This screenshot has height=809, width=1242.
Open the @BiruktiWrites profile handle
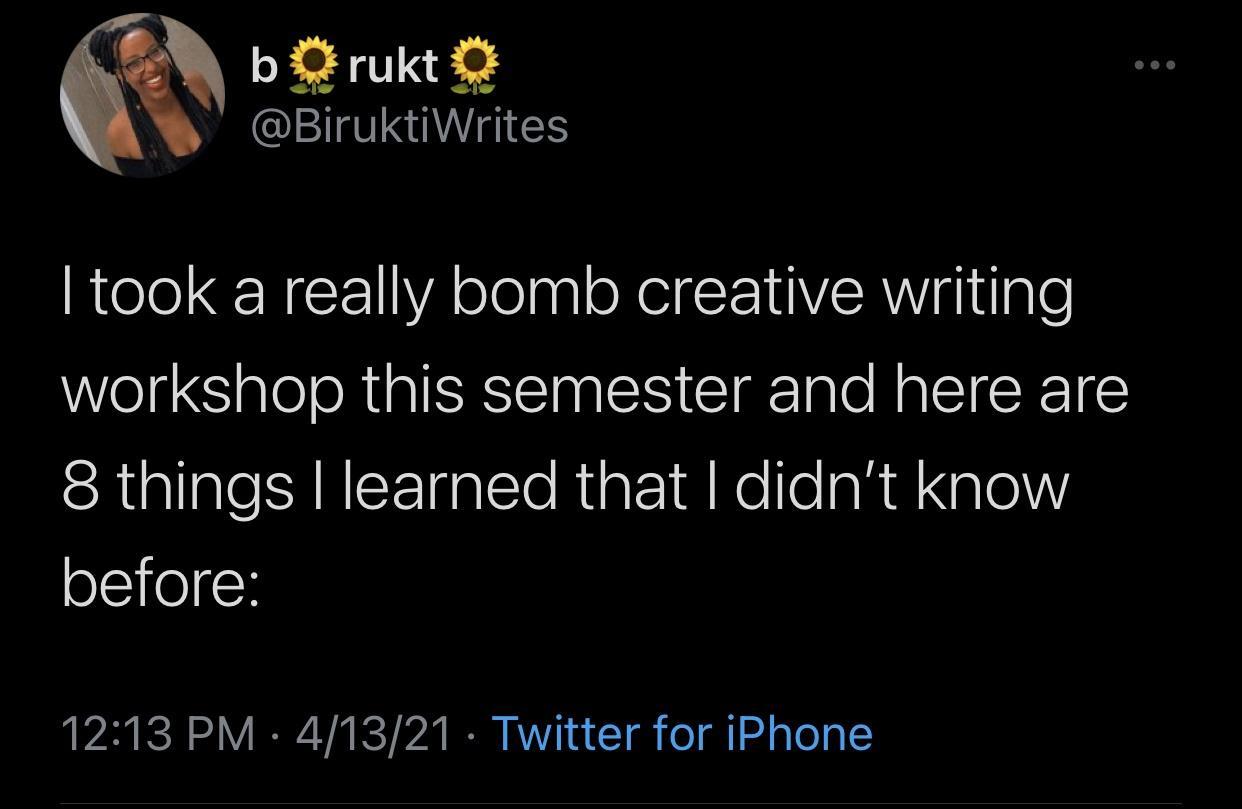click(408, 127)
